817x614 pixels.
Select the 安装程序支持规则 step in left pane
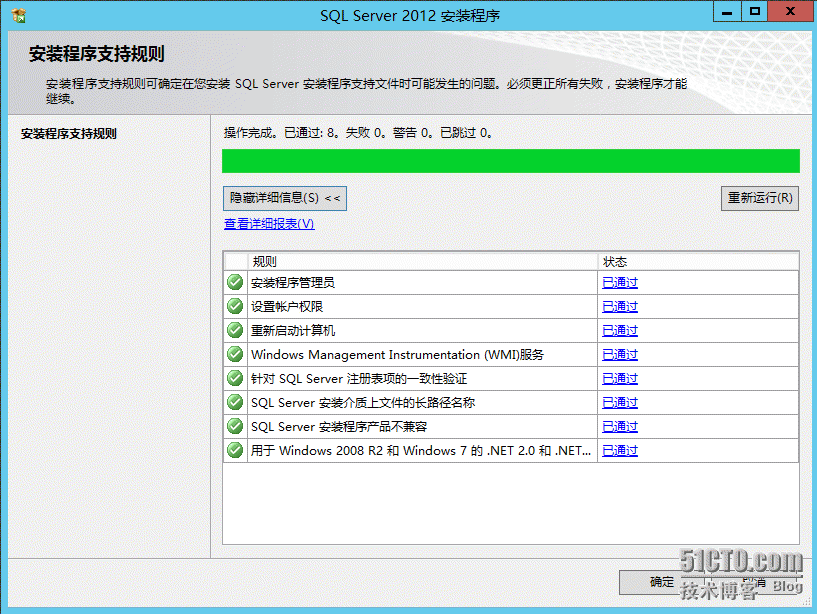(69, 133)
